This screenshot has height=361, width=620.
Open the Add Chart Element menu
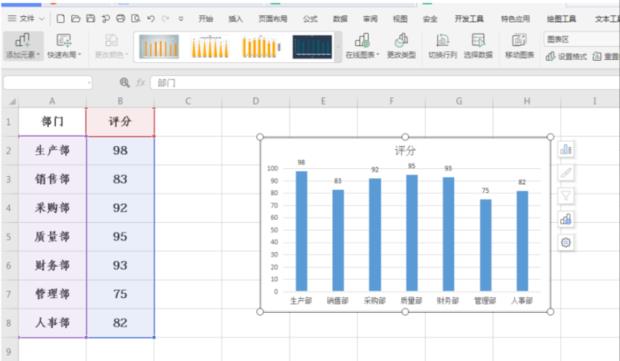click(23, 46)
